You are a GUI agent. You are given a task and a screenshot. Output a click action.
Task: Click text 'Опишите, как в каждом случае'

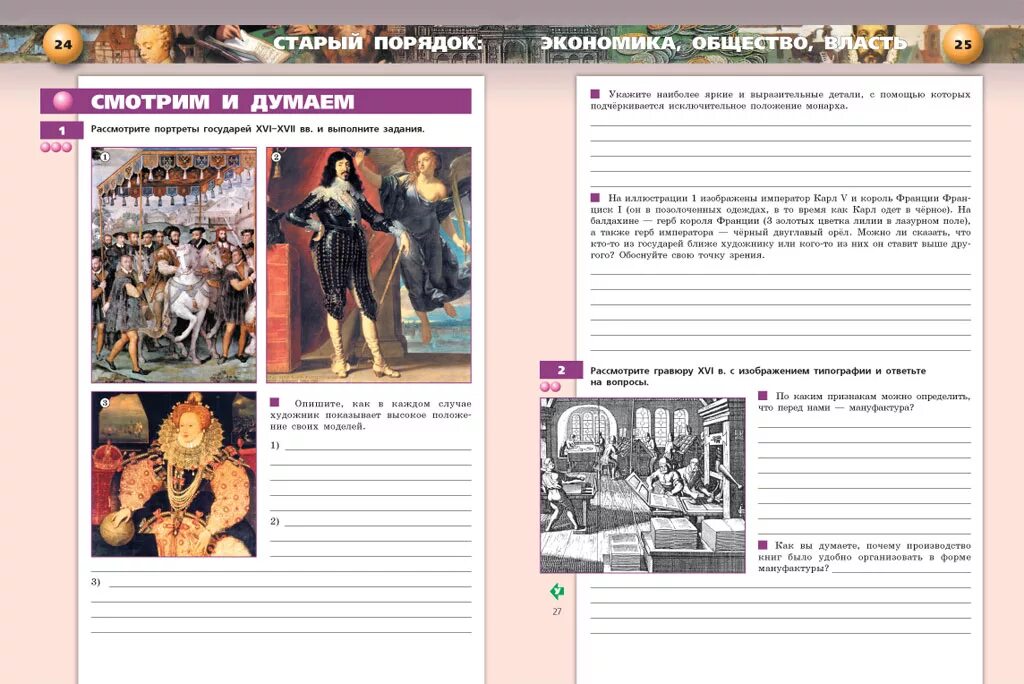point(383,404)
